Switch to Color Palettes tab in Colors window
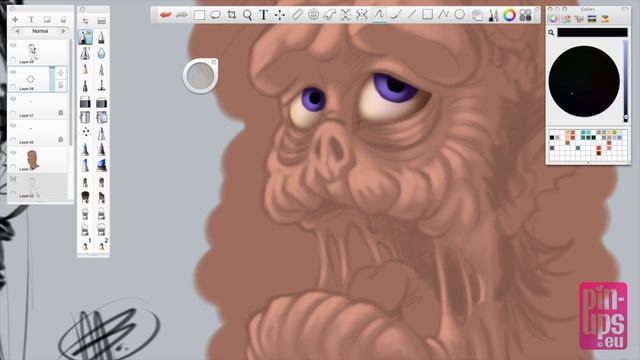 pyautogui.click(x=579, y=19)
